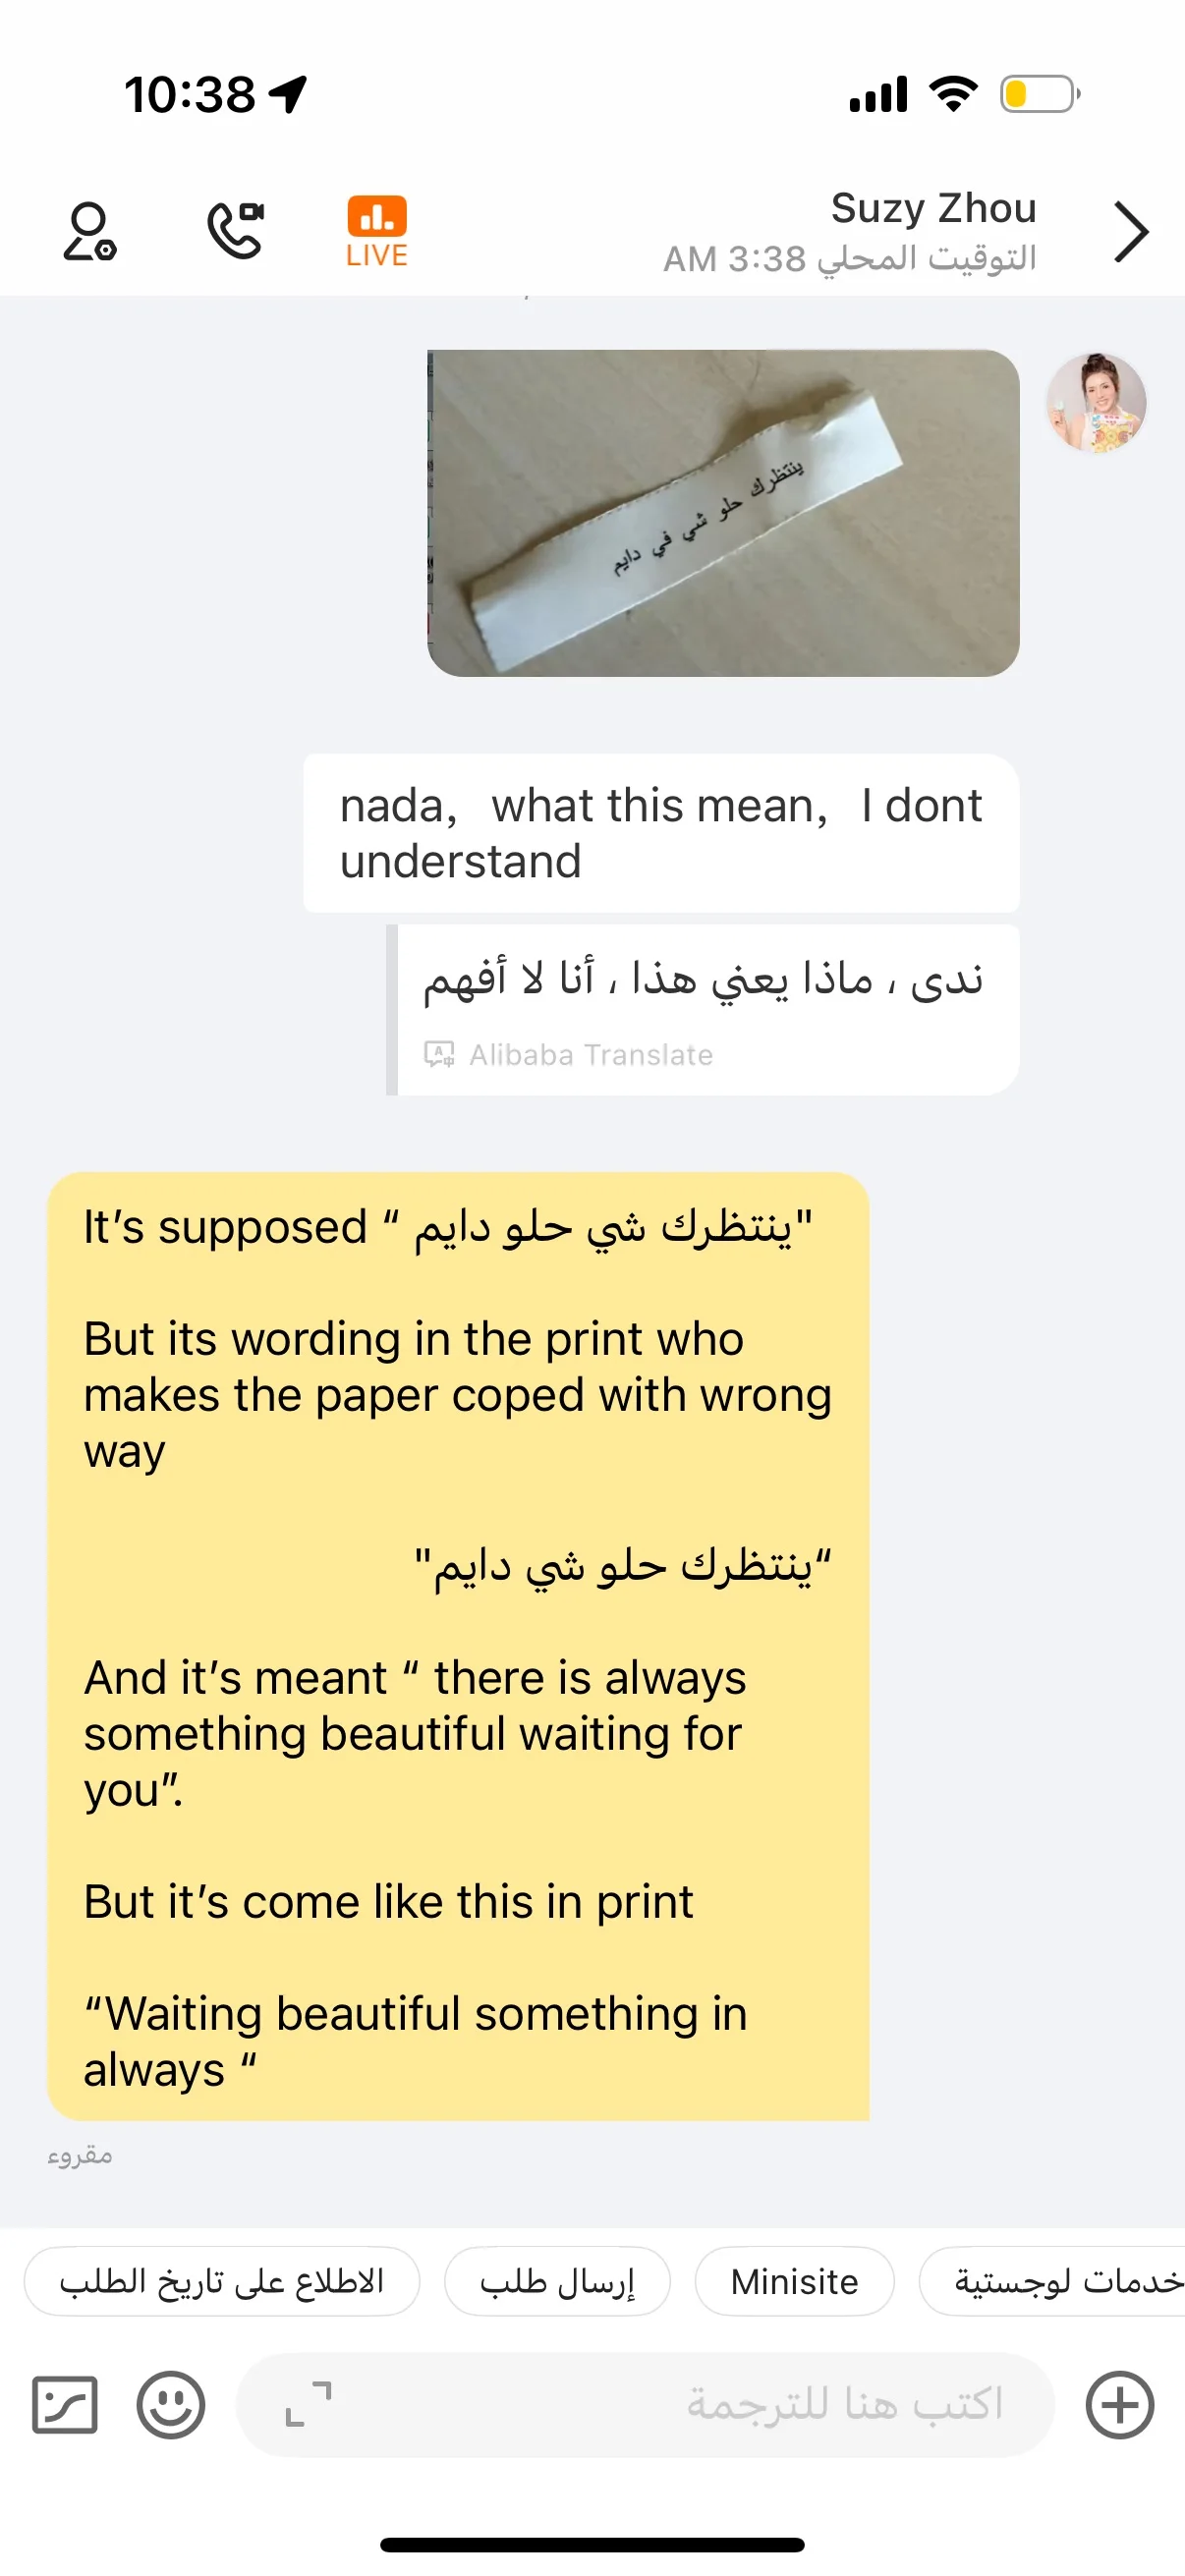Open the Alibaba Translate label
Viewport: 1185px width, 2576px height.
(591, 1054)
